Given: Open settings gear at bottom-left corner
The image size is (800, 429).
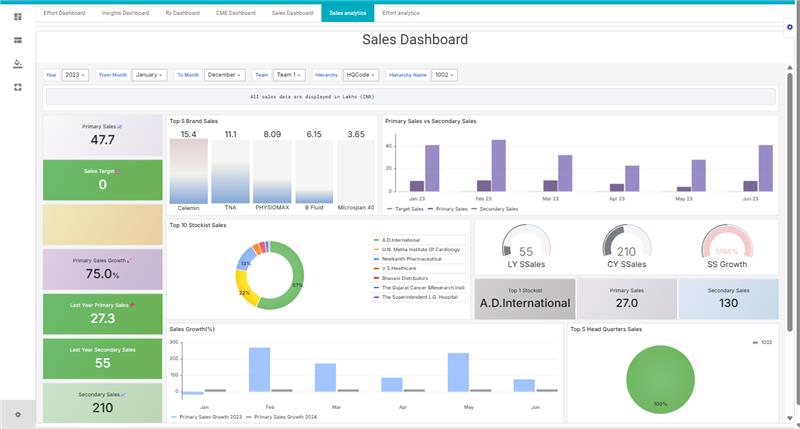Looking at the screenshot, I should tap(17, 414).
